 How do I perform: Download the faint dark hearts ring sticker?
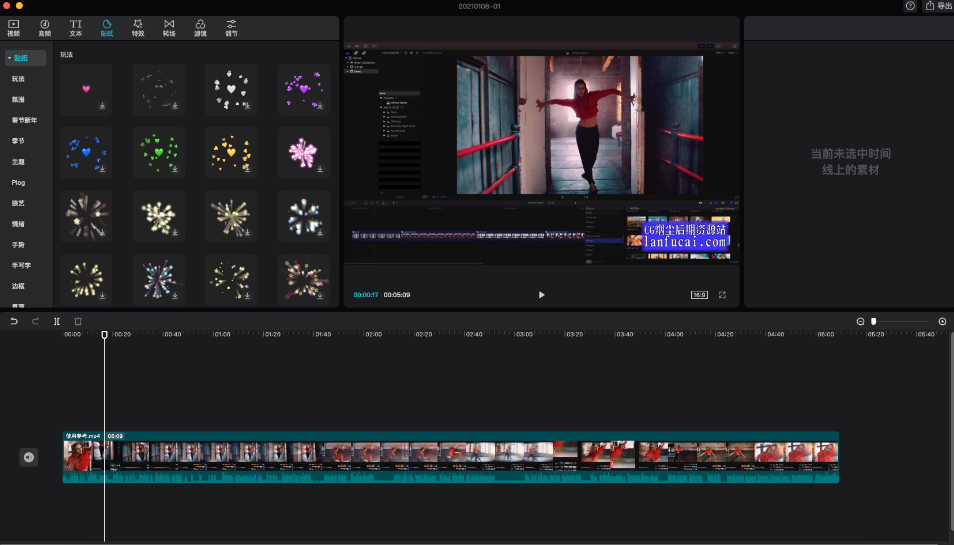pos(175,106)
